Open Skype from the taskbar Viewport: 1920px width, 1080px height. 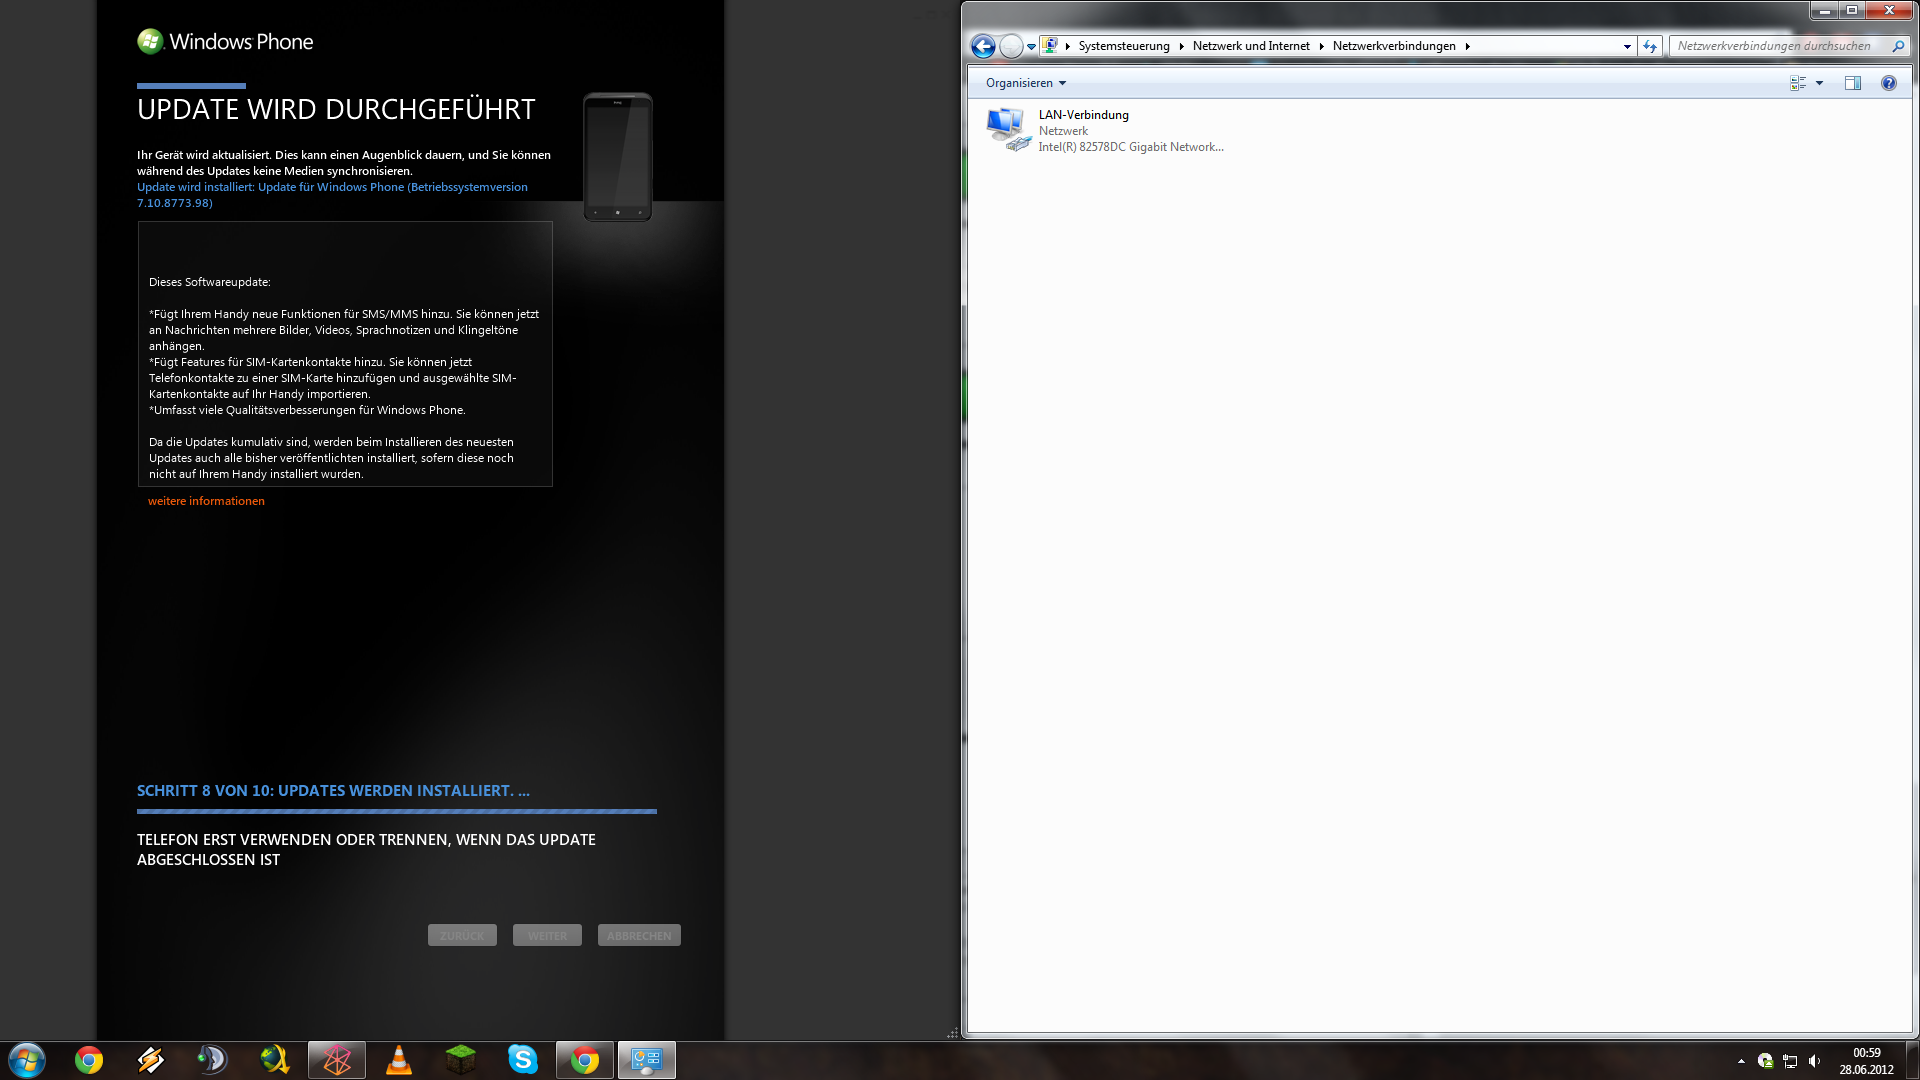pyautogui.click(x=523, y=1060)
